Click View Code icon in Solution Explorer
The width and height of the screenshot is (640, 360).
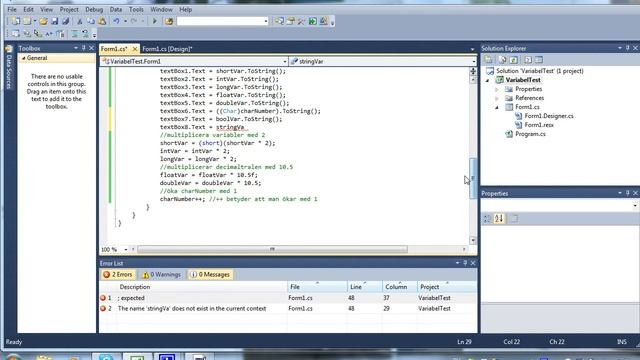click(528, 60)
